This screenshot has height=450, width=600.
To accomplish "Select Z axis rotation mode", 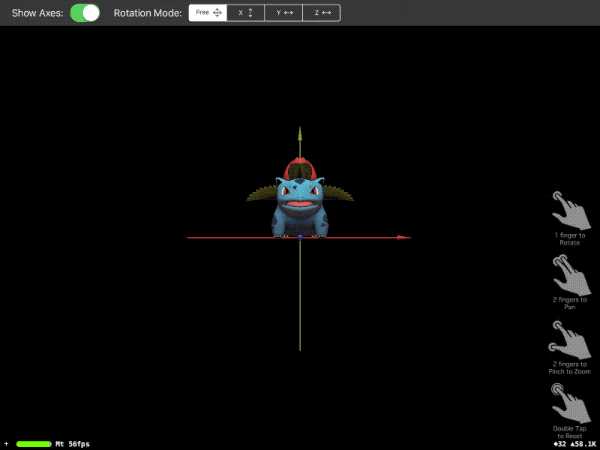I will 321,13.
